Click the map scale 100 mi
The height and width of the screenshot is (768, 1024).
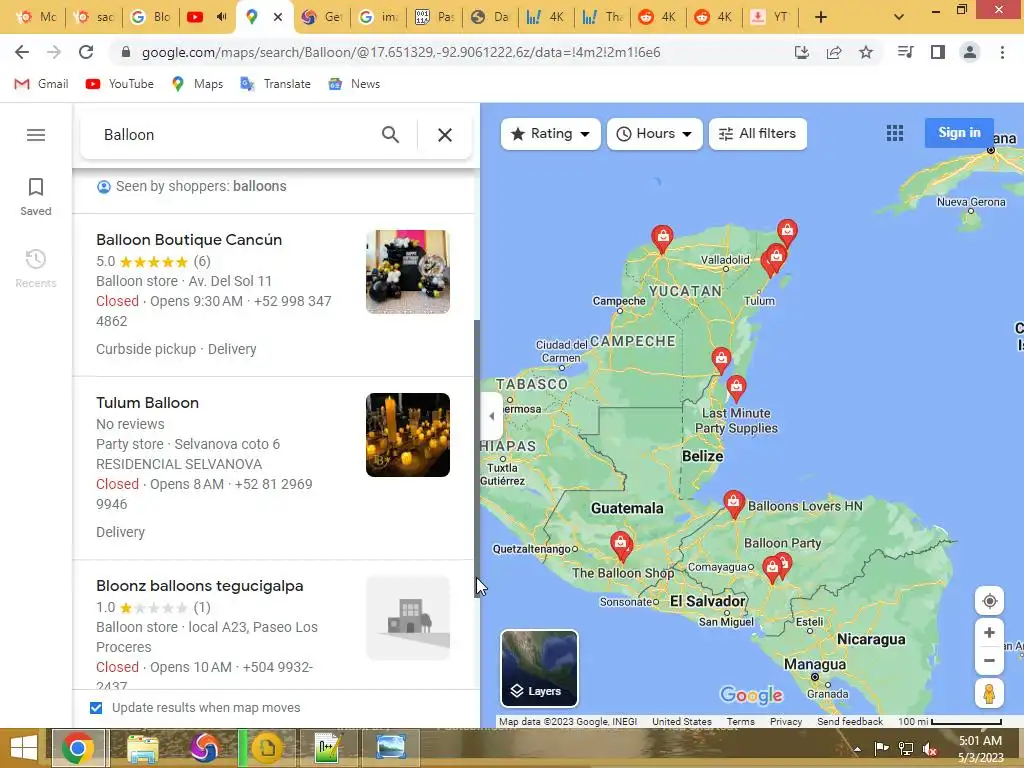coord(950,722)
